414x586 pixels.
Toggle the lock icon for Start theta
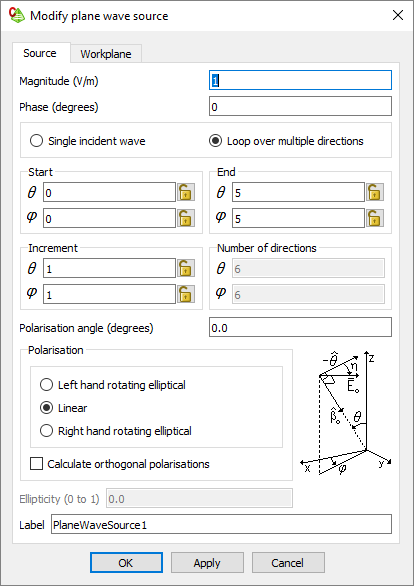186,192
